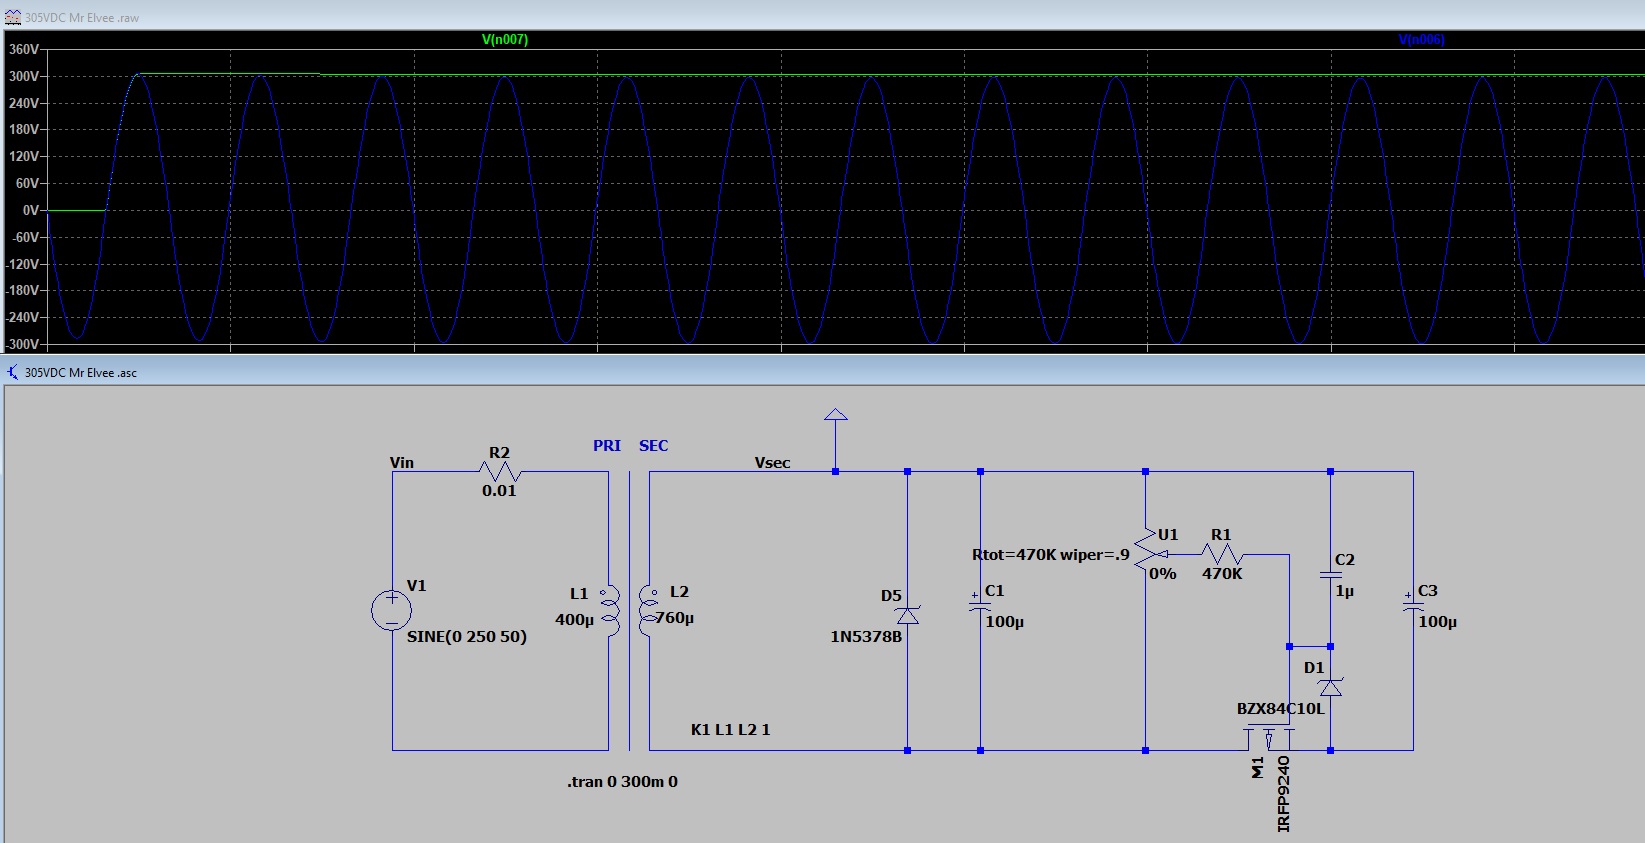Image resolution: width=1645 pixels, height=843 pixels.
Task: Select the L1 primary inductor symbol
Action: [x=609, y=611]
